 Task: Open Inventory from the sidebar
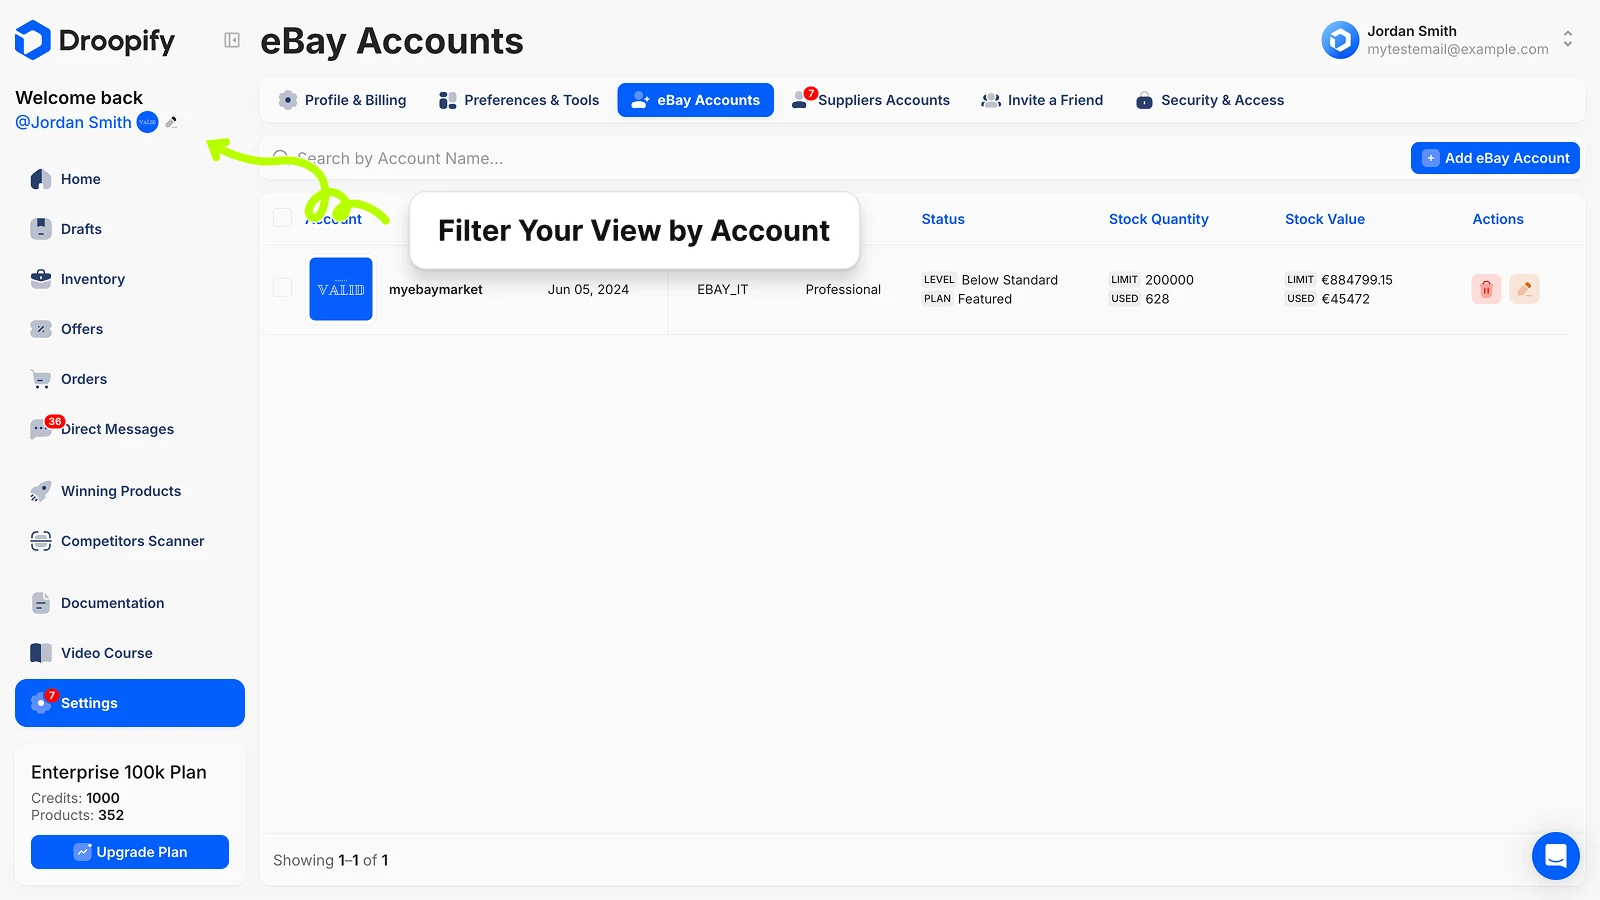click(x=92, y=279)
